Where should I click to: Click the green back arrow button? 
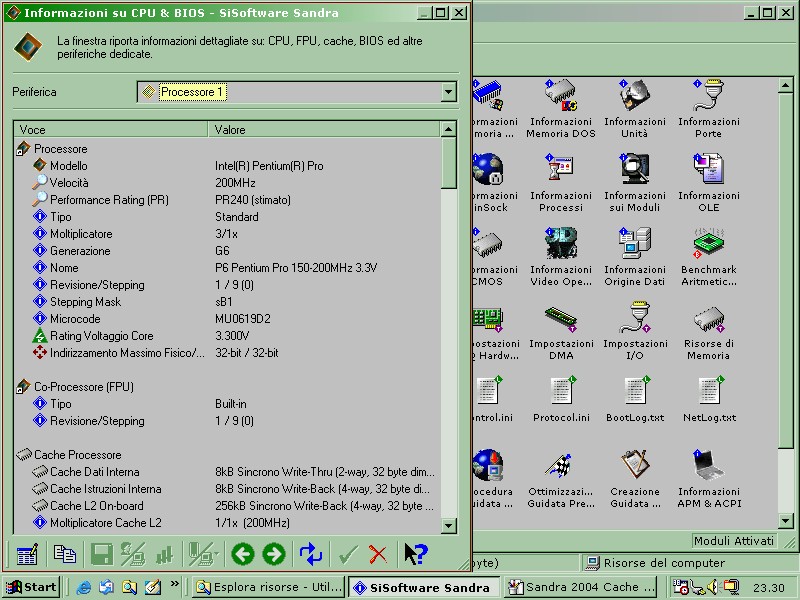(x=241, y=554)
